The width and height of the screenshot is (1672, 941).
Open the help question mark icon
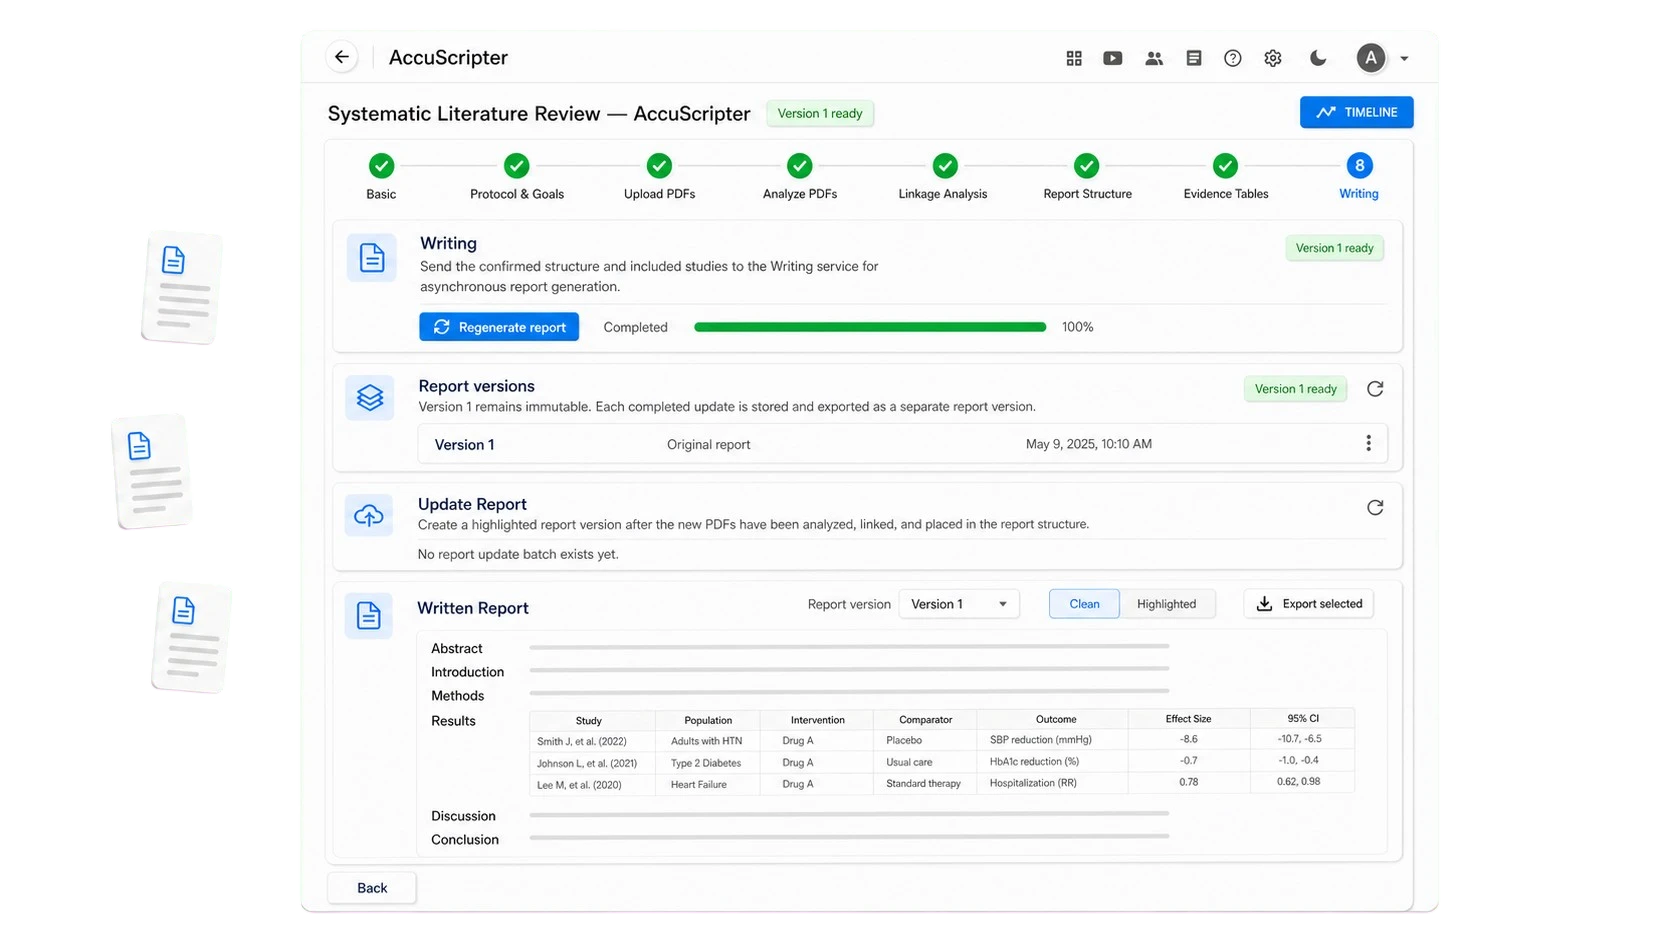(1233, 58)
